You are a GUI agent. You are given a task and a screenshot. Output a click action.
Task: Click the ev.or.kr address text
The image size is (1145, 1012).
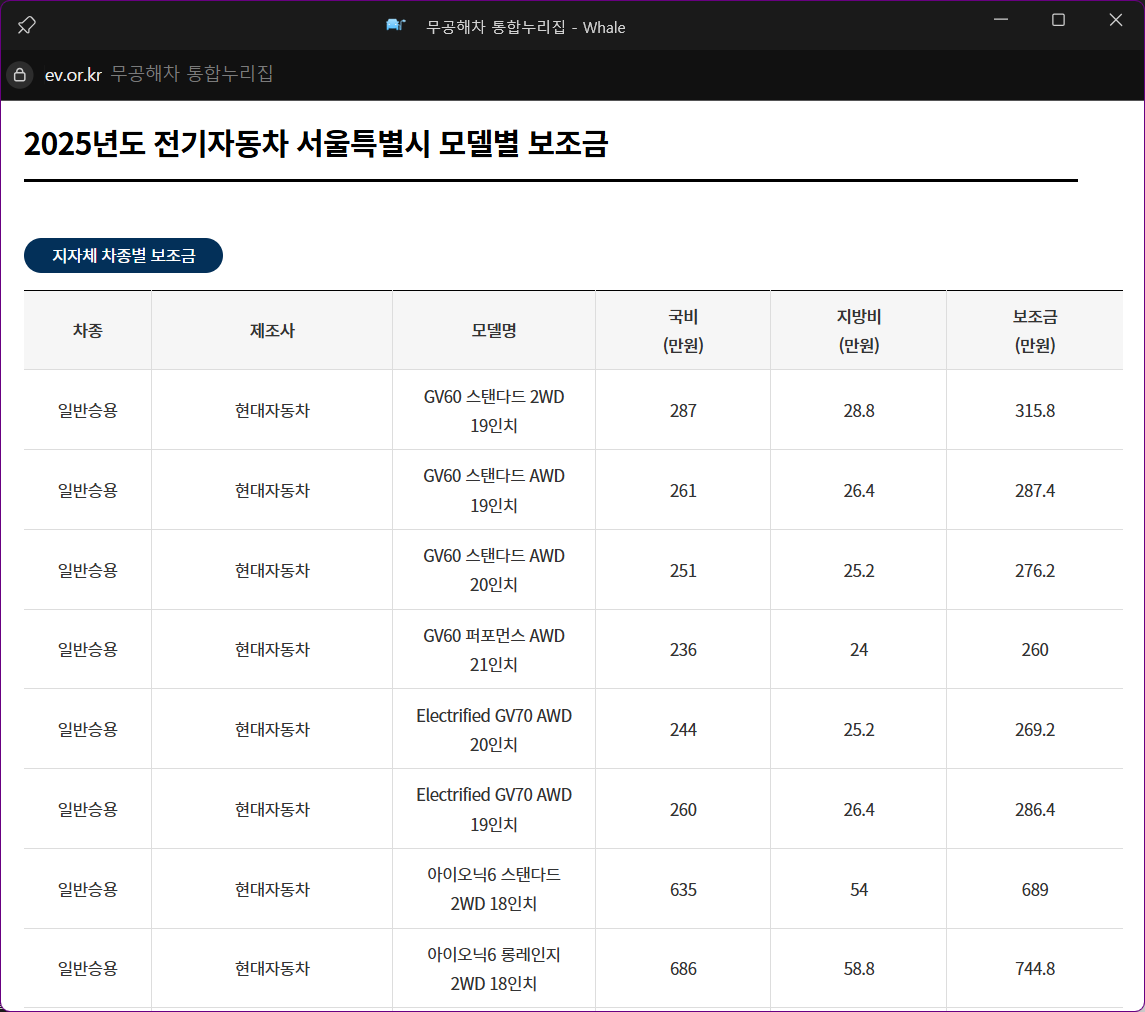pyautogui.click(x=73, y=74)
